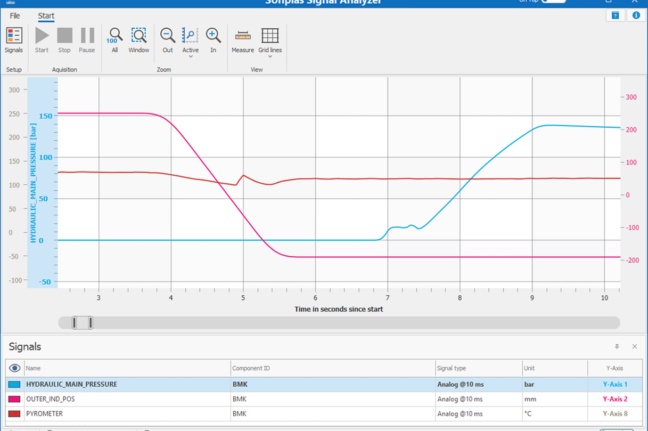The width and height of the screenshot is (648, 431).
Task: Toggle the Grid lines icon
Action: coord(270,36)
